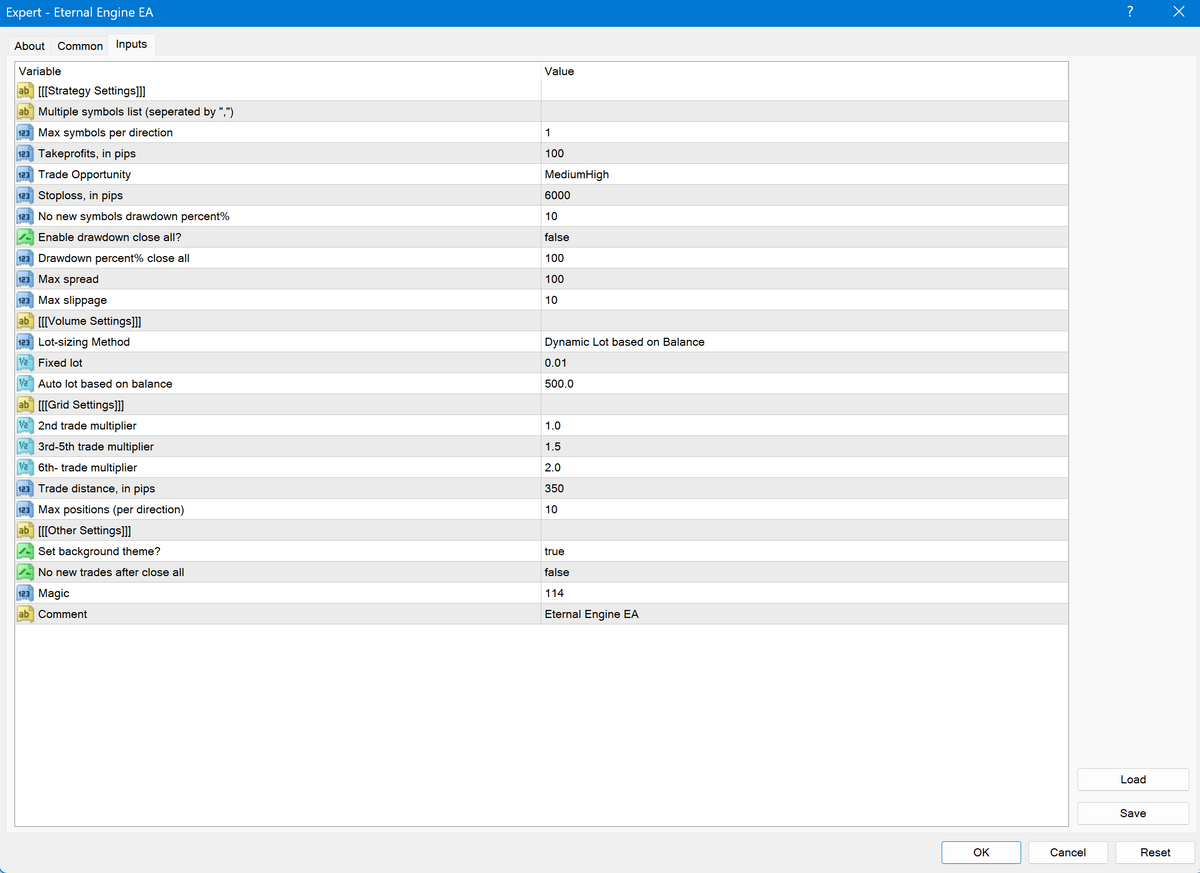Click the decimal icon next to Fixed lot
Viewport: 1200px width, 873px height.
(x=25, y=364)
